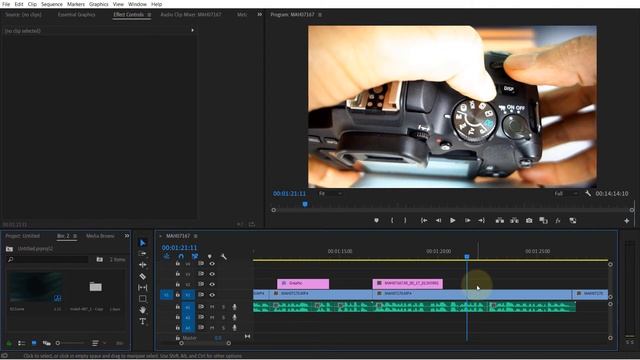The height and width of the screenshot is (360, 640).
Task: Mute audio track A2
Action: [212, 317]
